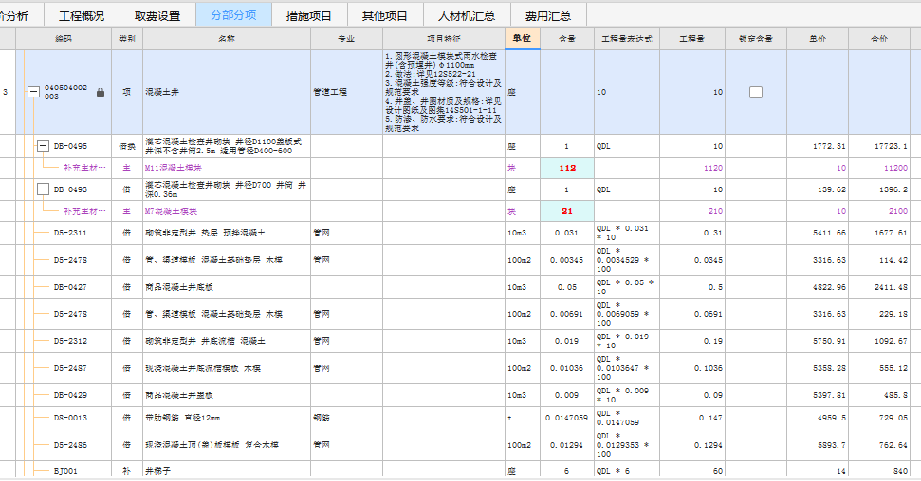Click the 专业 column header
The height and width of the screenshot is (481, 921).
(x=347, y=39)
